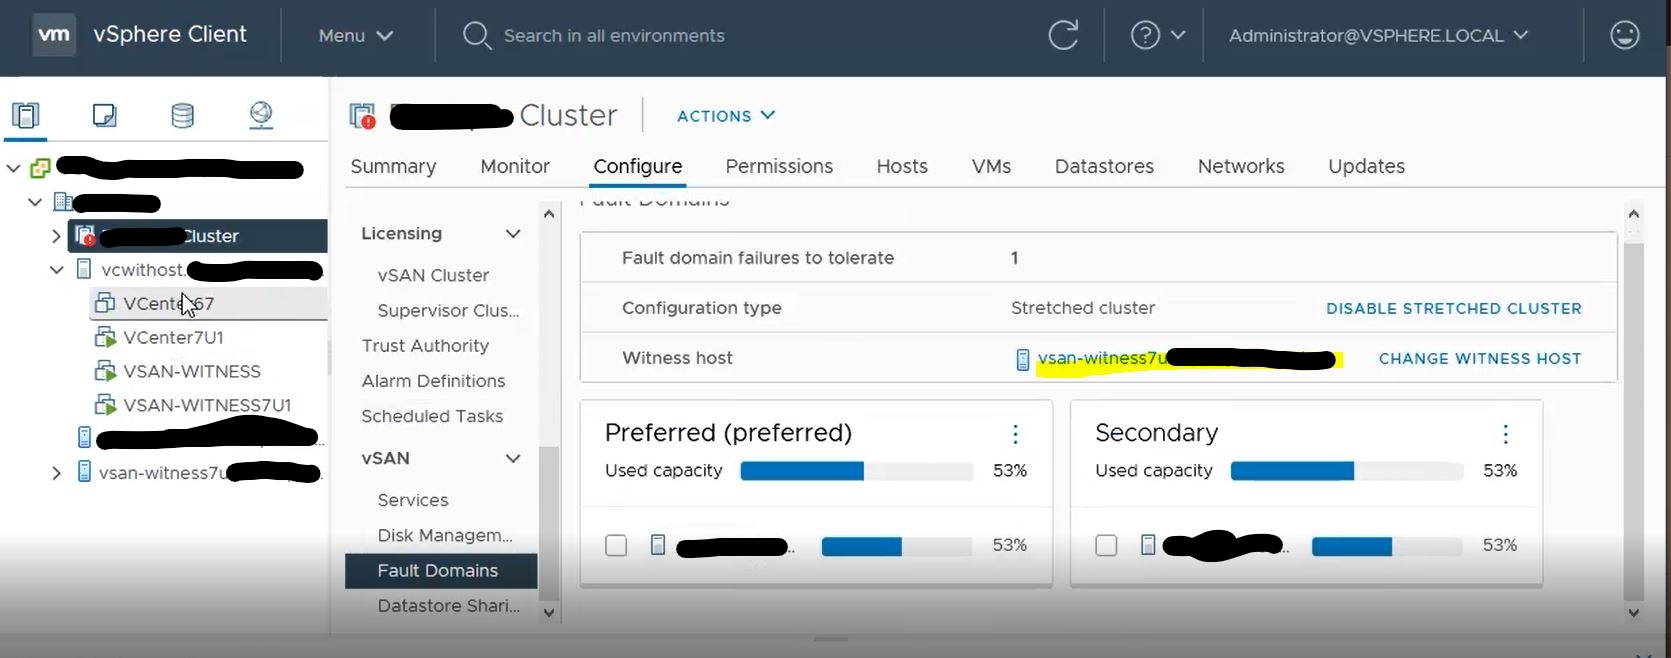1671x658 pixels.
Task: Click the search in all environments field
Action: [x=614, y=35]
